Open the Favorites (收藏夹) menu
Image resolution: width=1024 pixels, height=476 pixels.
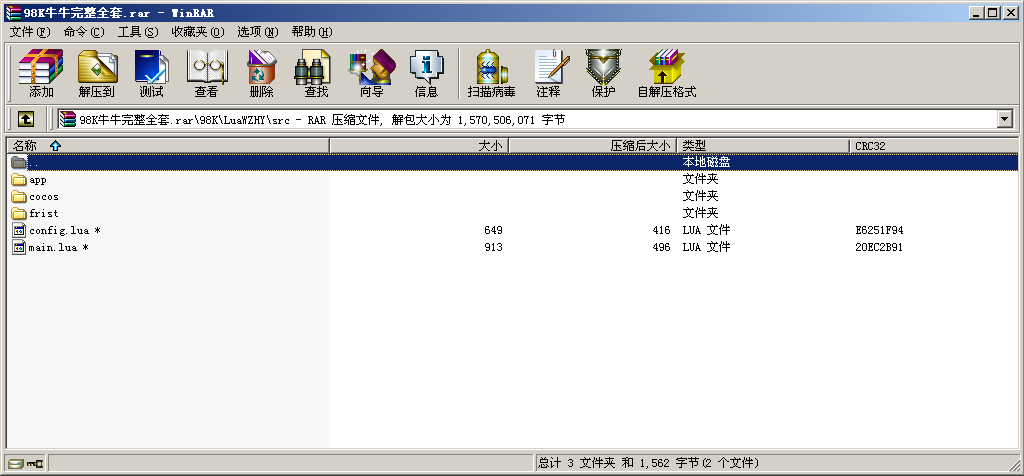click(197, 32)
